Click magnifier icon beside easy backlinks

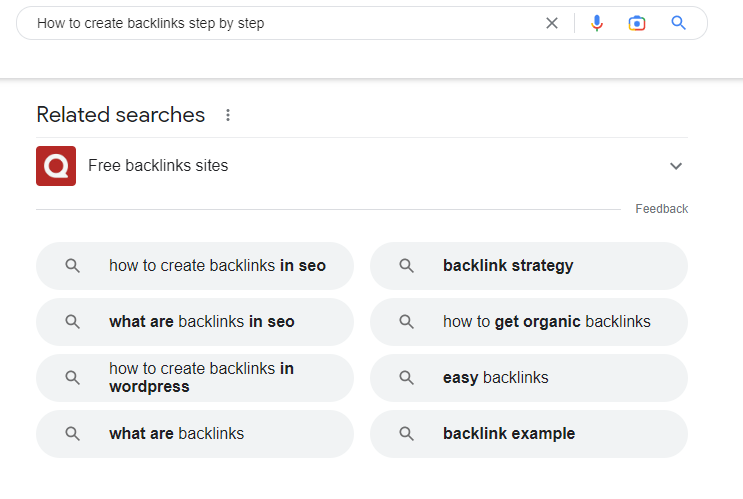[406, 378]
